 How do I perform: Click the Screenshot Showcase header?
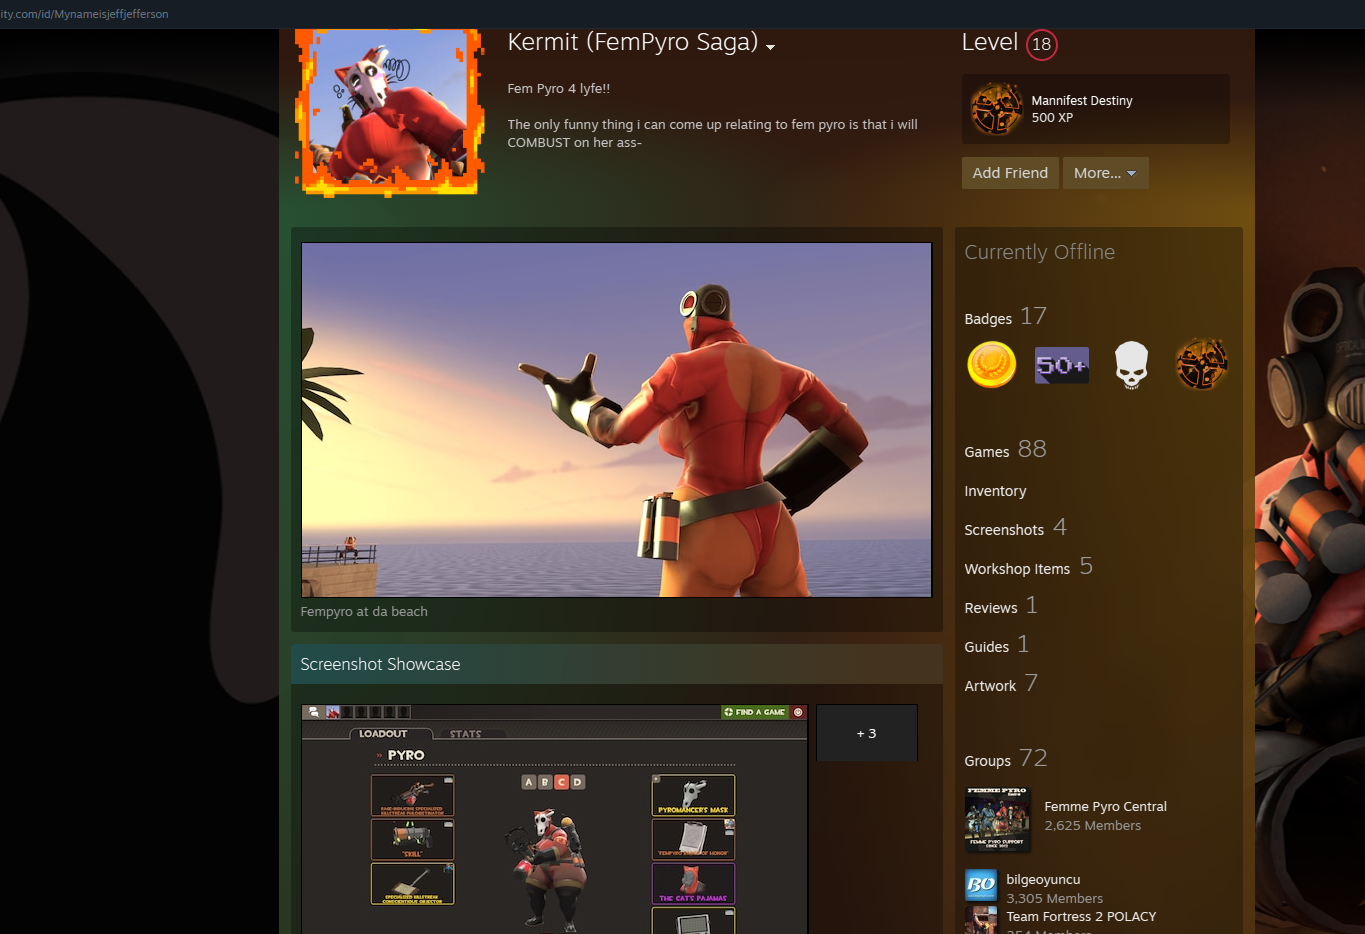616,664
